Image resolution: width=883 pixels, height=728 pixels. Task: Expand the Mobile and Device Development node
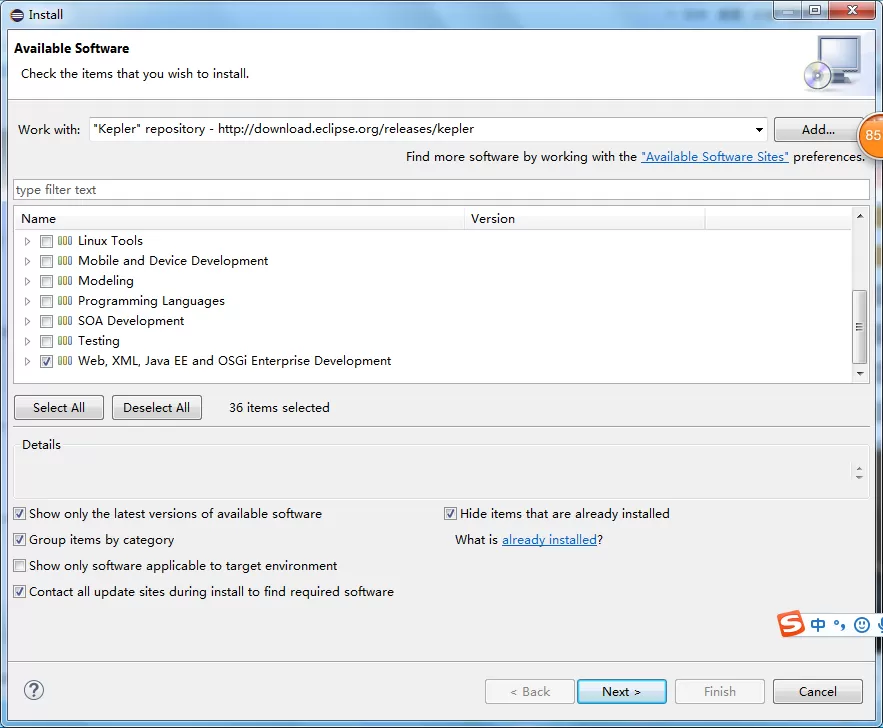point(27,261)
